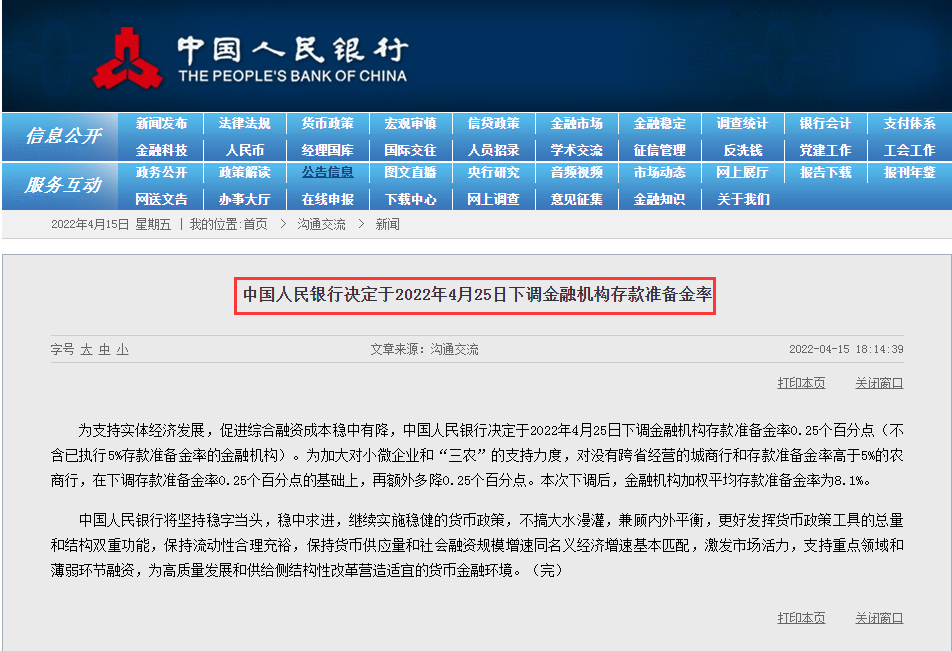Go to 沟通交流 breadcrumb link
Screen dimensions: 952x651
pos(321,225)
